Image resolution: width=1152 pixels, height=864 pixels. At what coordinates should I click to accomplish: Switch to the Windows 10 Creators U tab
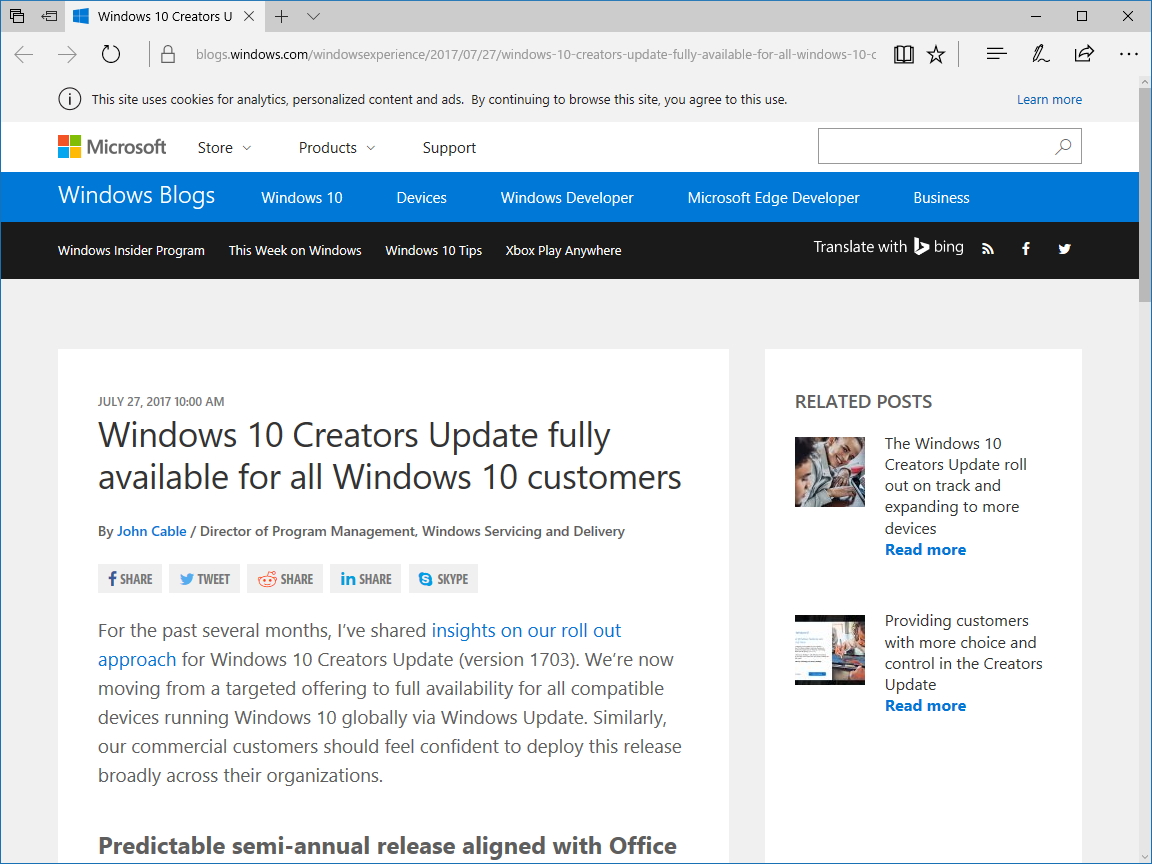click(x=163, y=16)
